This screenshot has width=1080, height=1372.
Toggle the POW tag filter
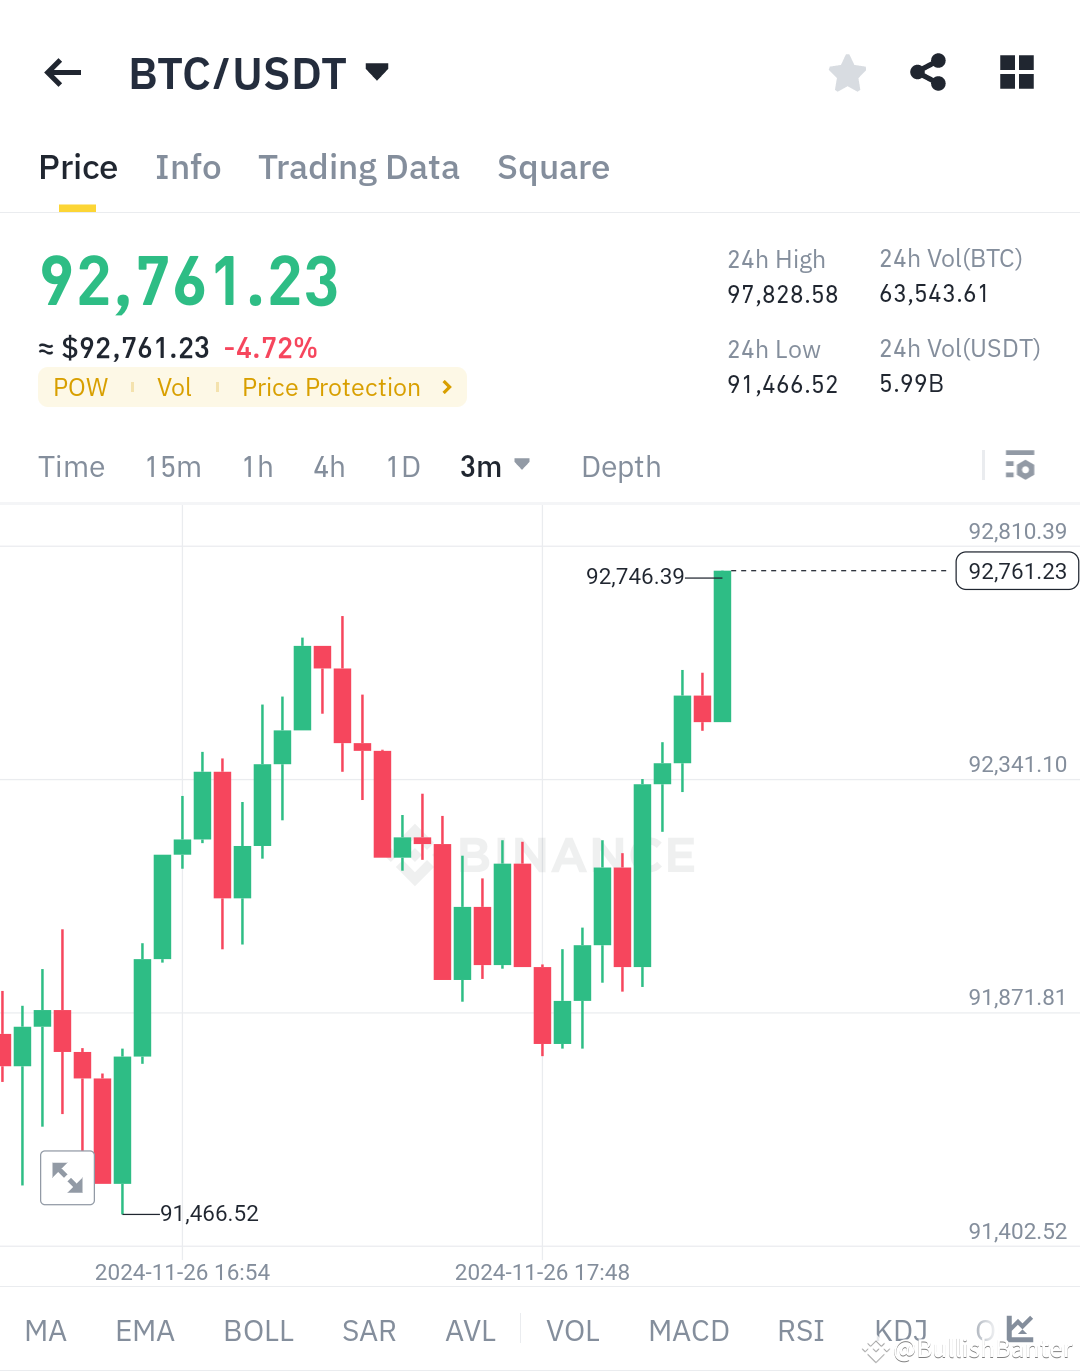[80, 387]
